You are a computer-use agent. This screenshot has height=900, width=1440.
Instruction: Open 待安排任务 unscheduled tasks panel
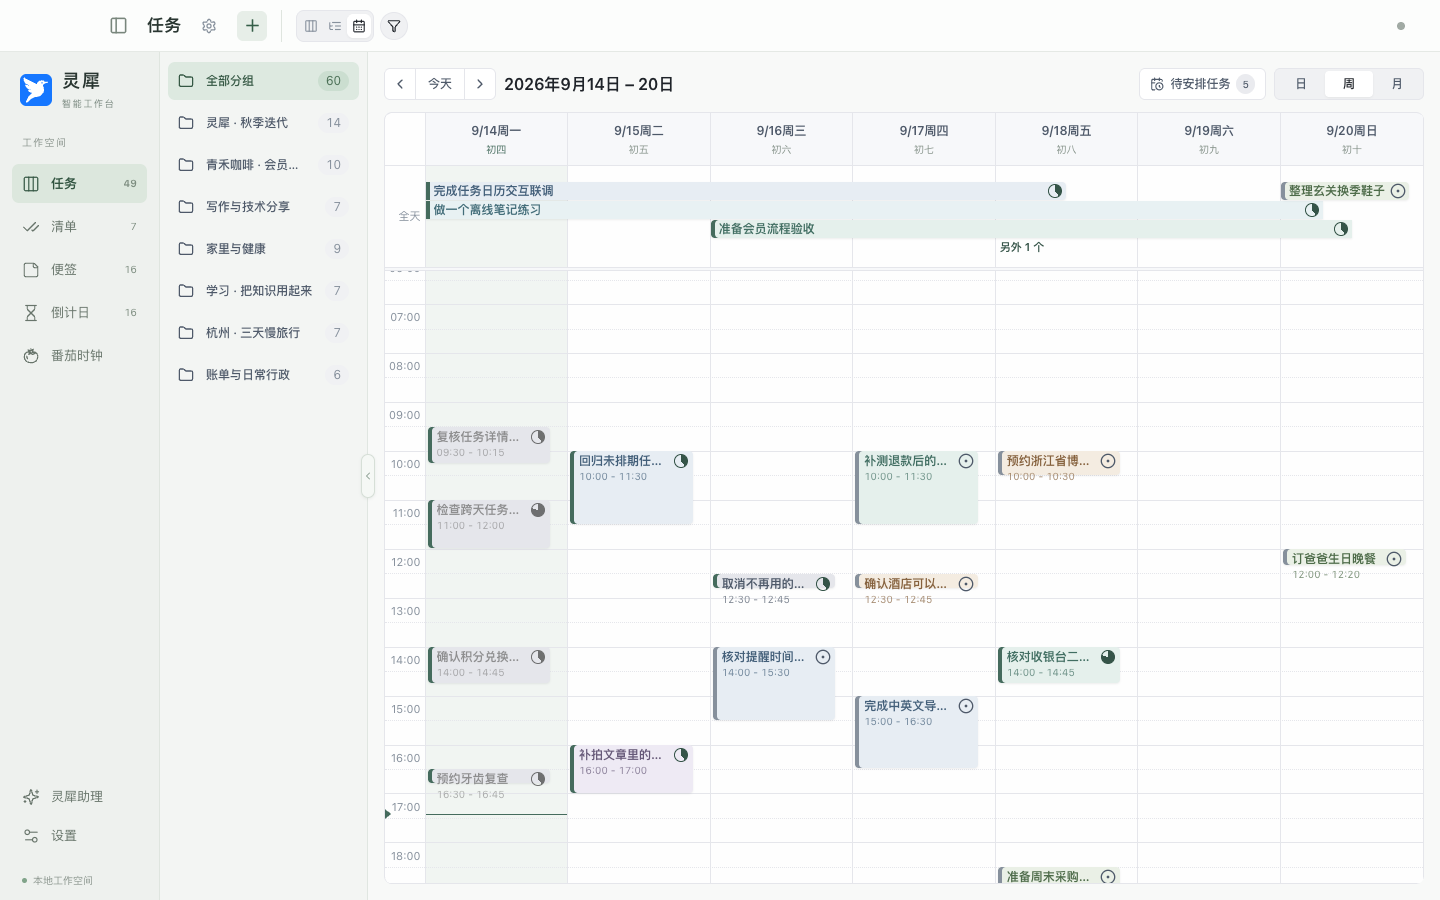[1202, 84]
